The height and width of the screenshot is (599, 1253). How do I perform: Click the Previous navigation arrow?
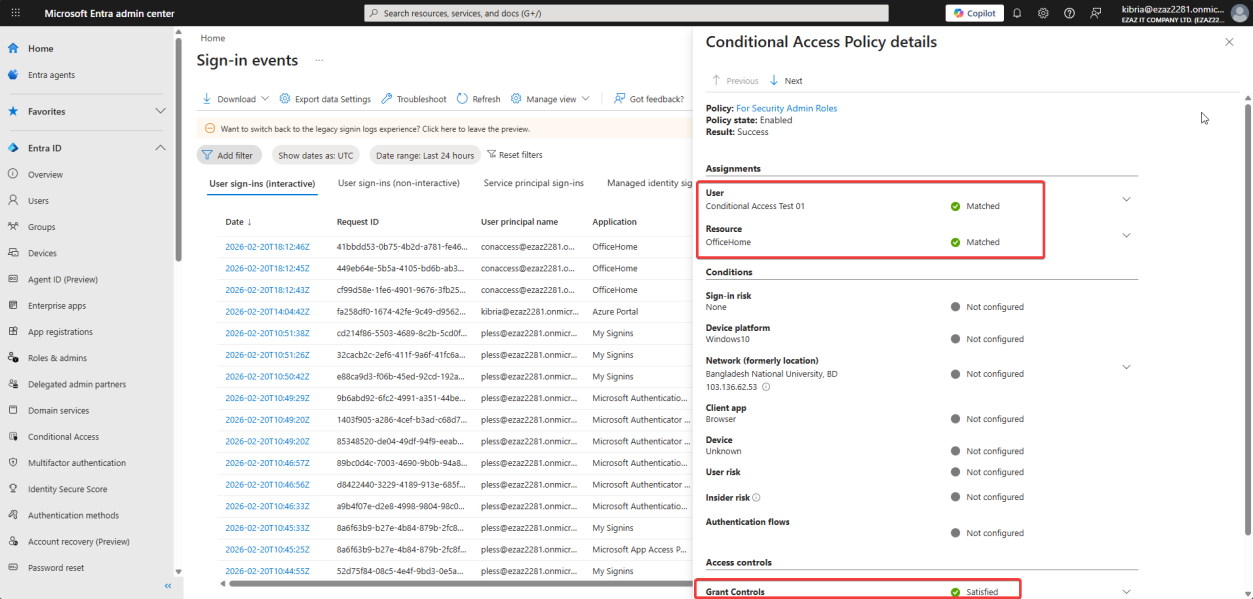point(735,80)
